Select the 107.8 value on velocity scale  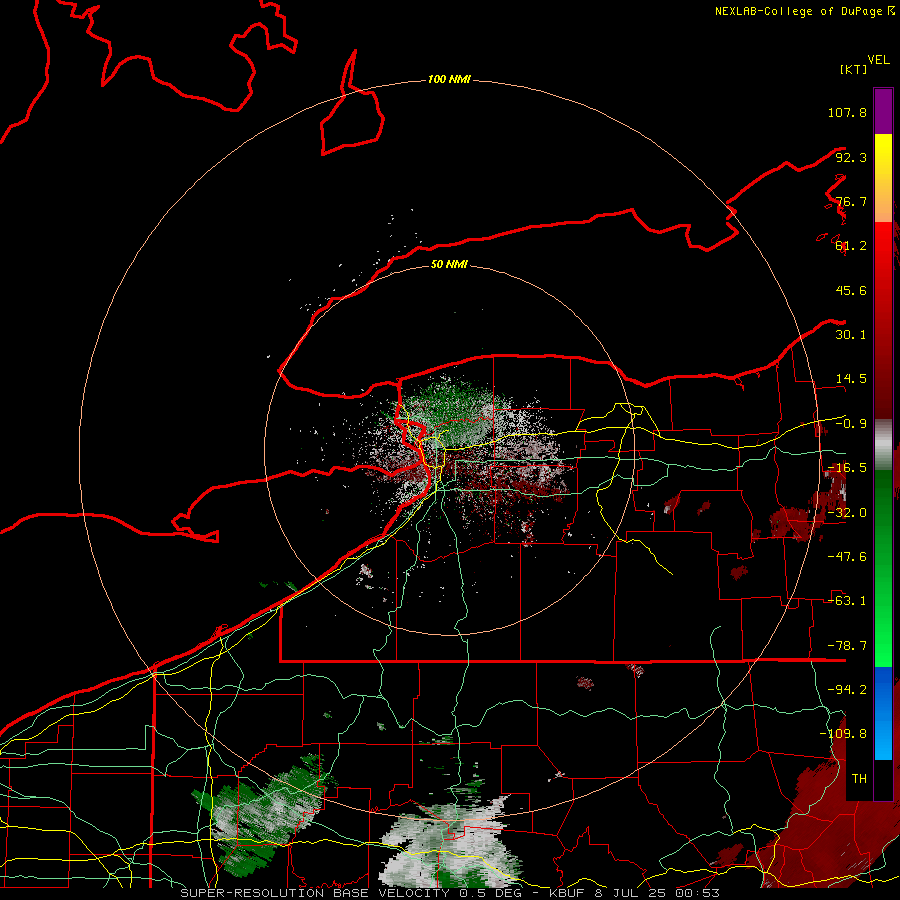tap(847, 112)
